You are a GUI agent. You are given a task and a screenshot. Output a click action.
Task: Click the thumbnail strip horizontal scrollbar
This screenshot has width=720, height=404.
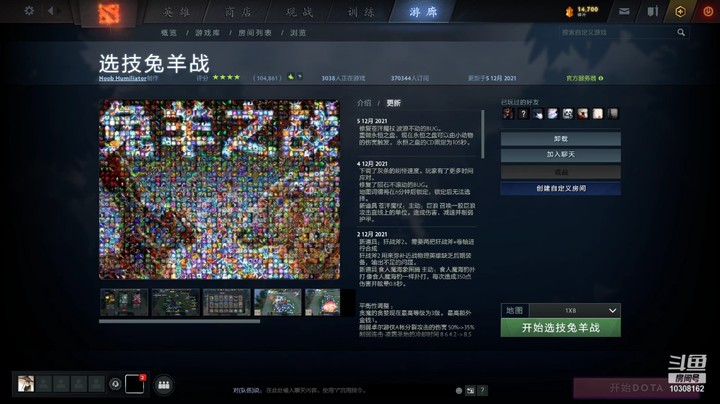180,321
